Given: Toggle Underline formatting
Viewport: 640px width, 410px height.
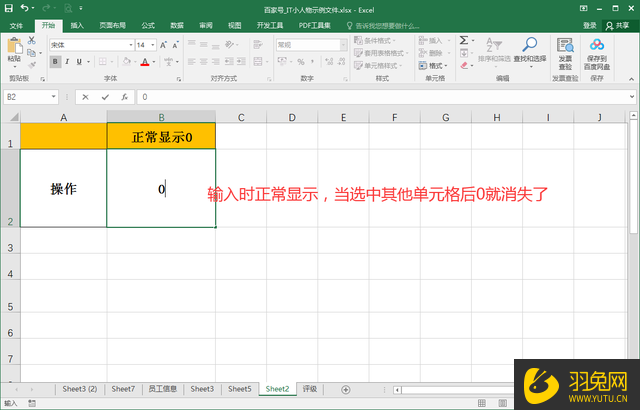Looking at the screenshot, I should (79, 62).
